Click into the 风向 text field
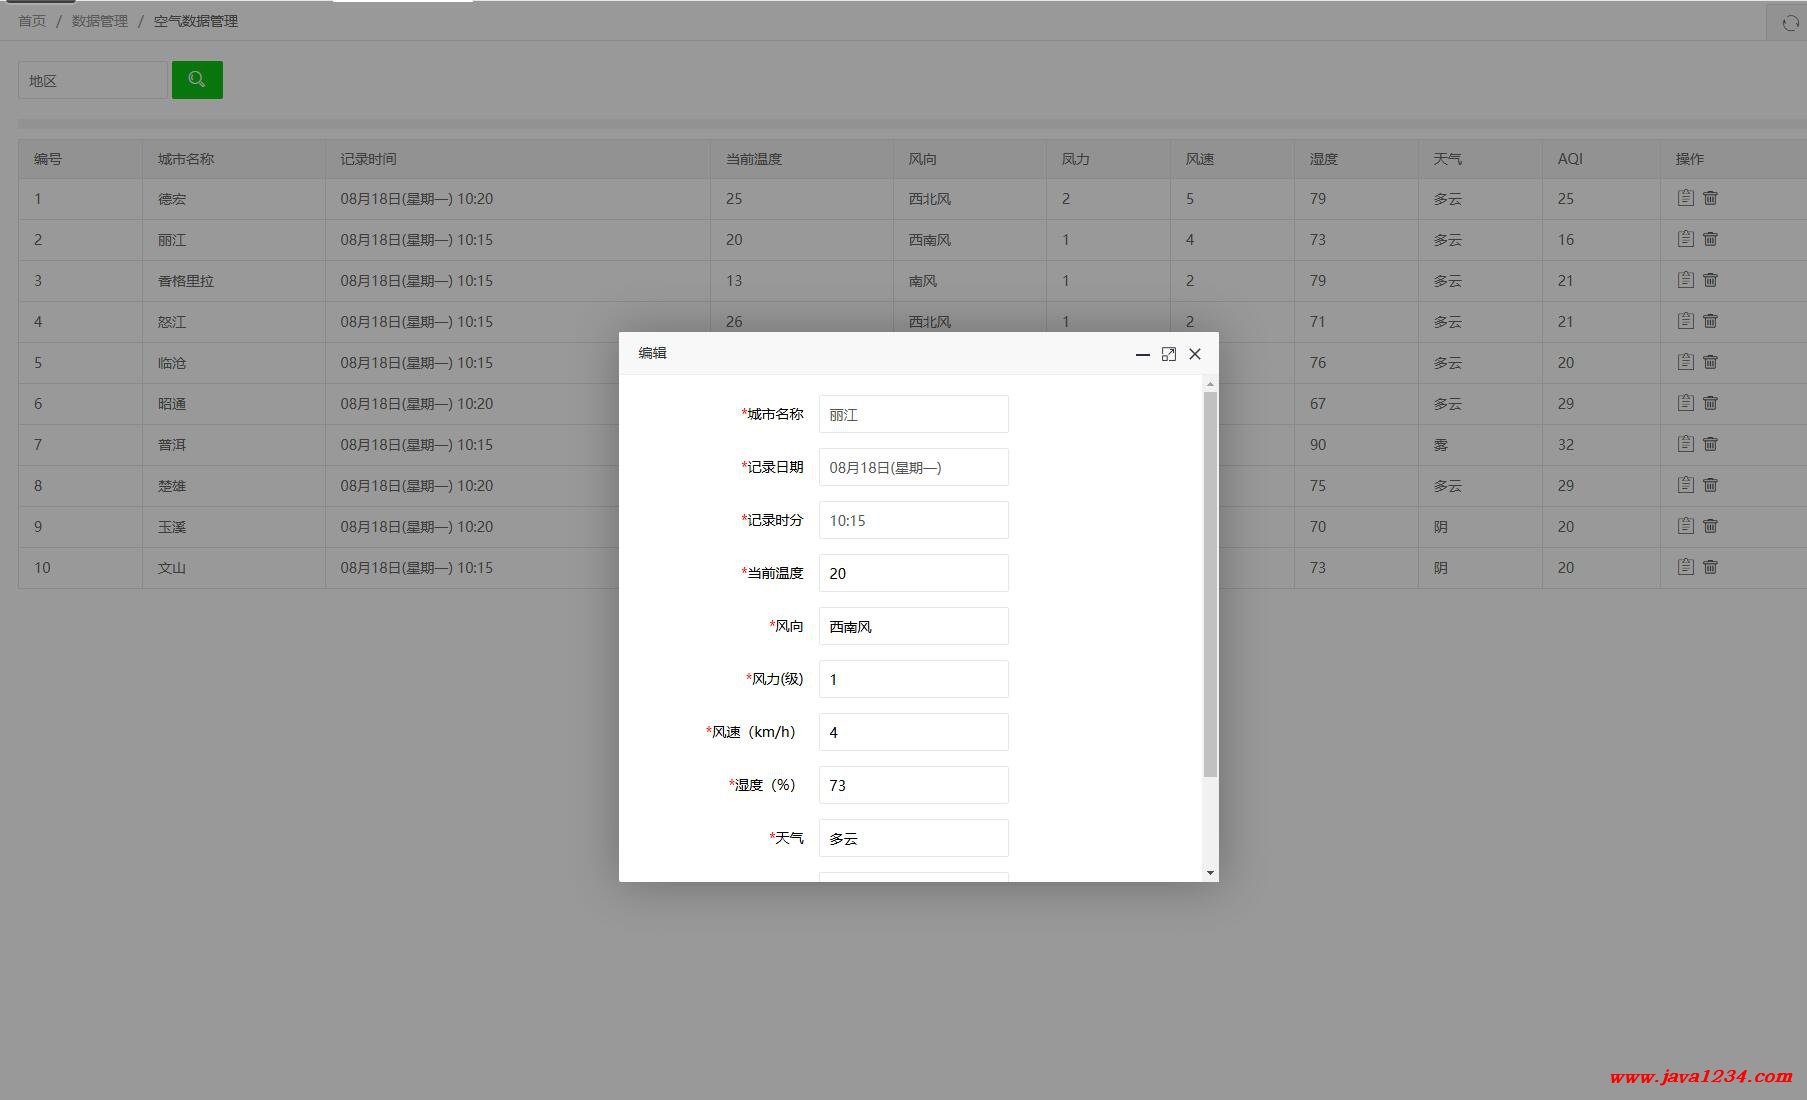Screen dimensions: 1807x1100 pyautogui.click(x=913, y=626)
